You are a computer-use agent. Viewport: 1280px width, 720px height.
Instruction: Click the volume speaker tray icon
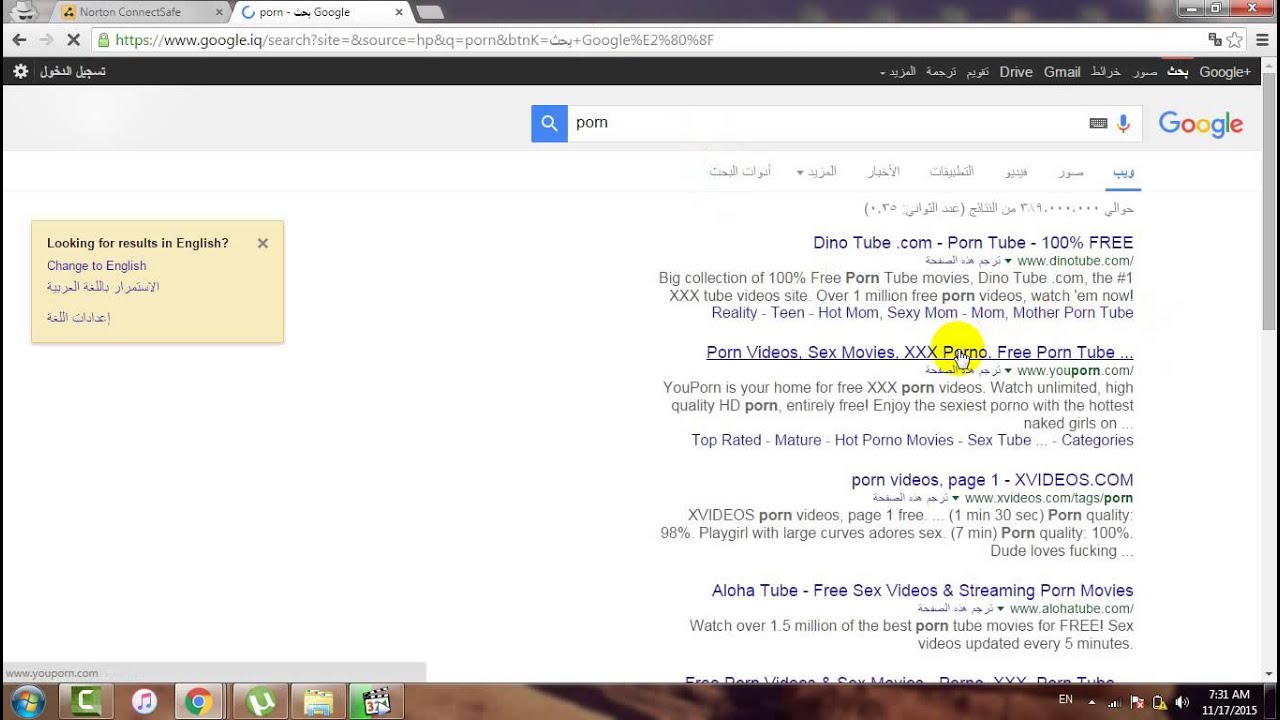(x=1182, y=702)
